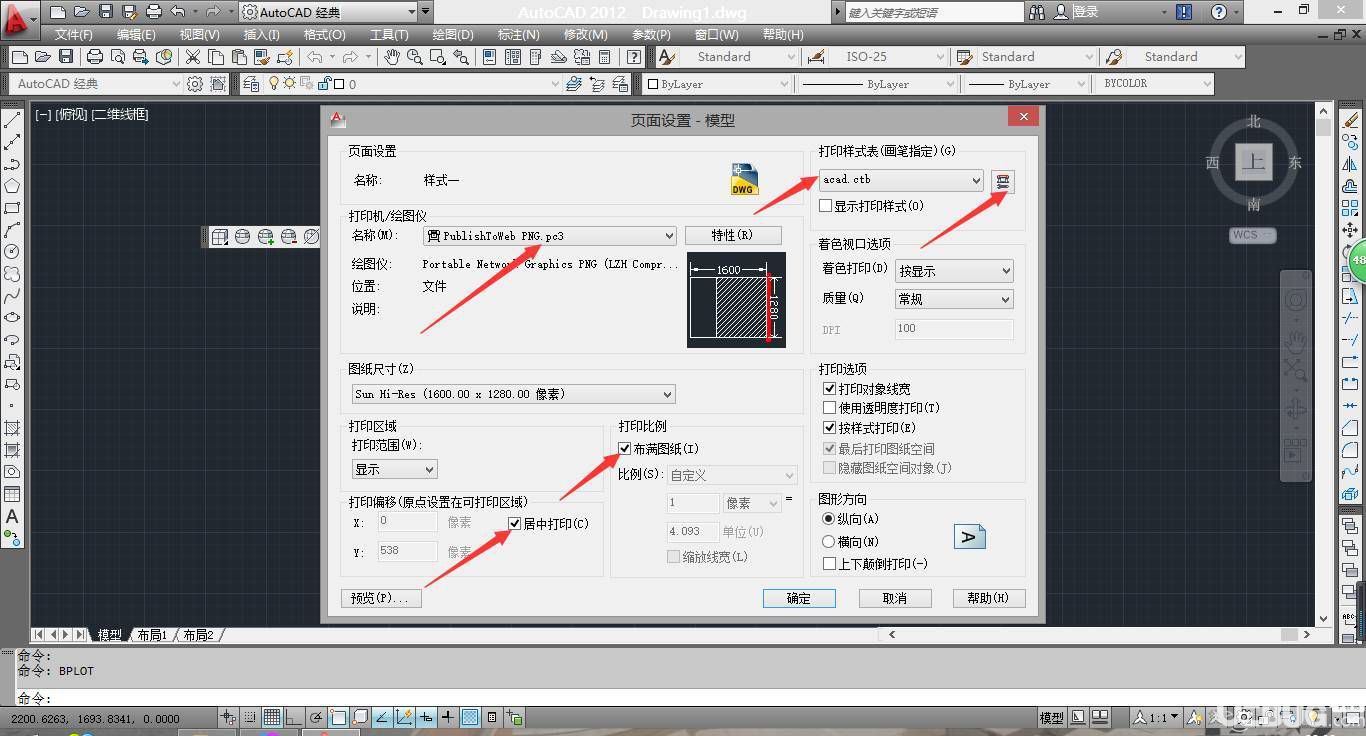Click the Erase tool in modify toolbar
Viewport: 1366px width, 736px height.
pos(1351,120)
